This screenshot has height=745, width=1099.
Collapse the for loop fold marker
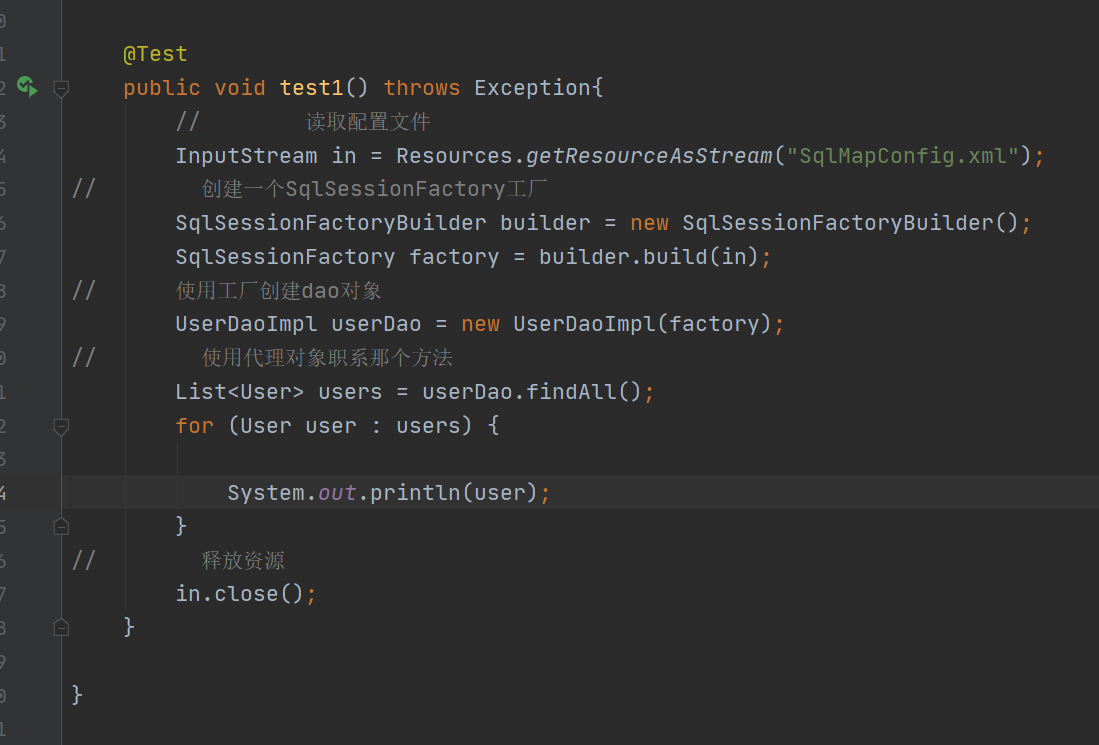[61, 426]
